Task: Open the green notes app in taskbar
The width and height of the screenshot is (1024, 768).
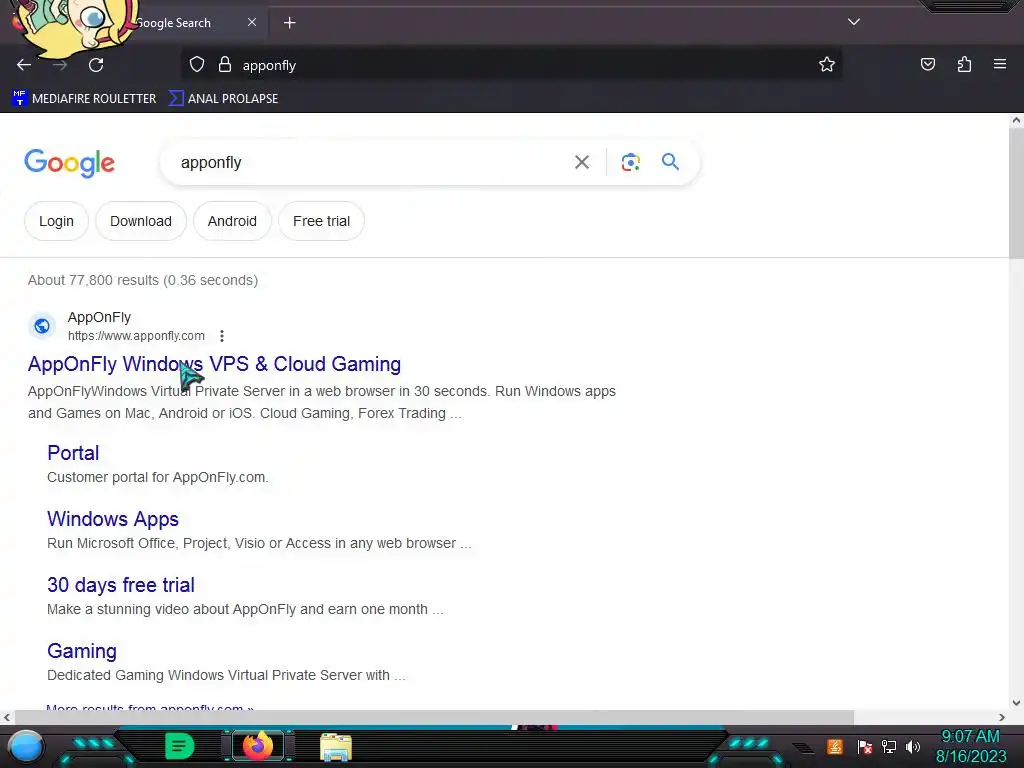Action: tap(180, 746)
